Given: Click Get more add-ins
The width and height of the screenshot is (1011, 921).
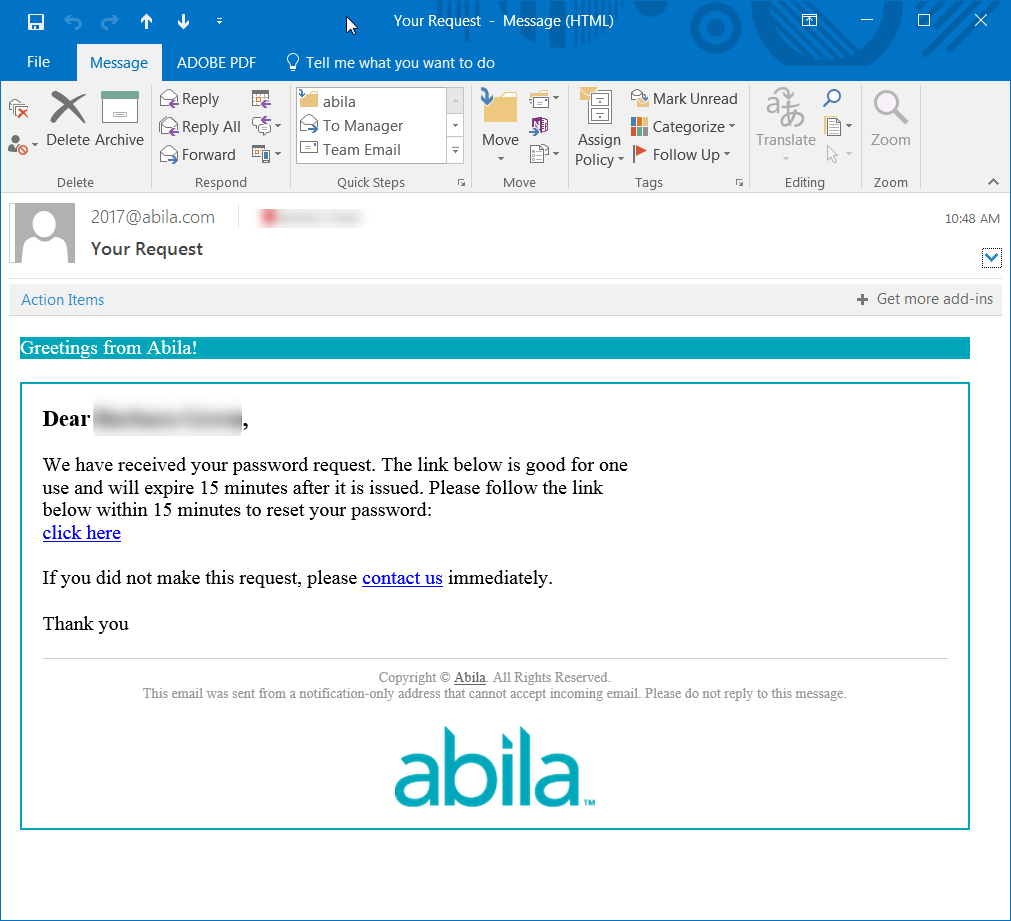Looking at the screenshot, I should [925, 299].
